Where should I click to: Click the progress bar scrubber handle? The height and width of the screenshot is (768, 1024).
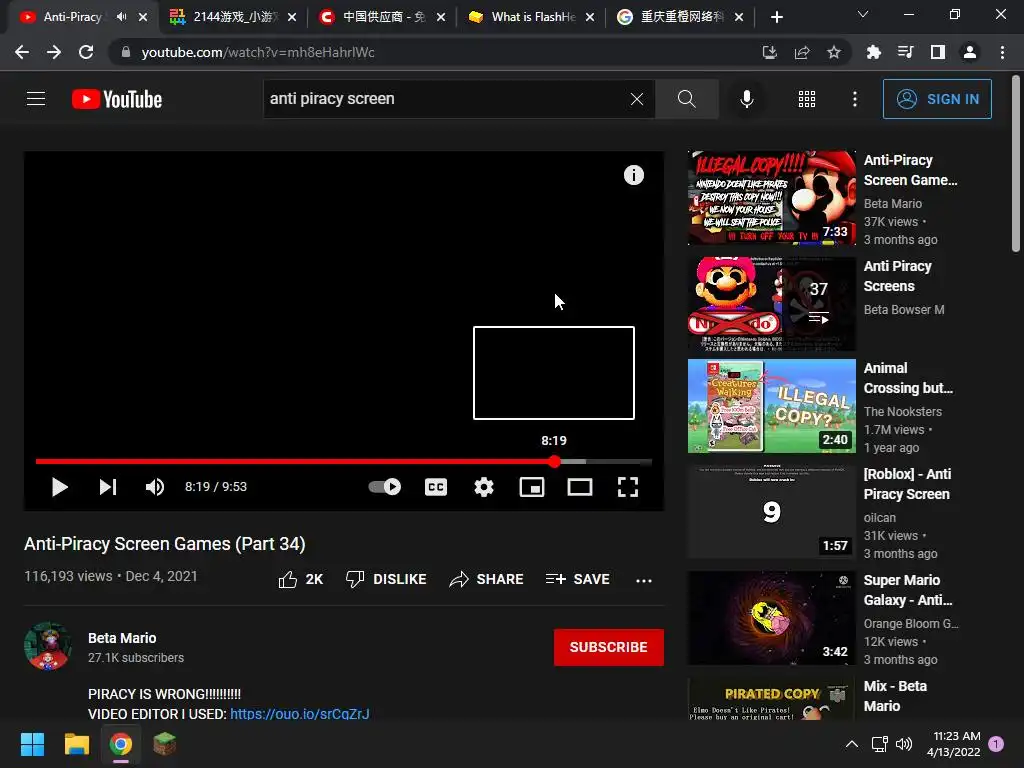(x=554, y=462)
